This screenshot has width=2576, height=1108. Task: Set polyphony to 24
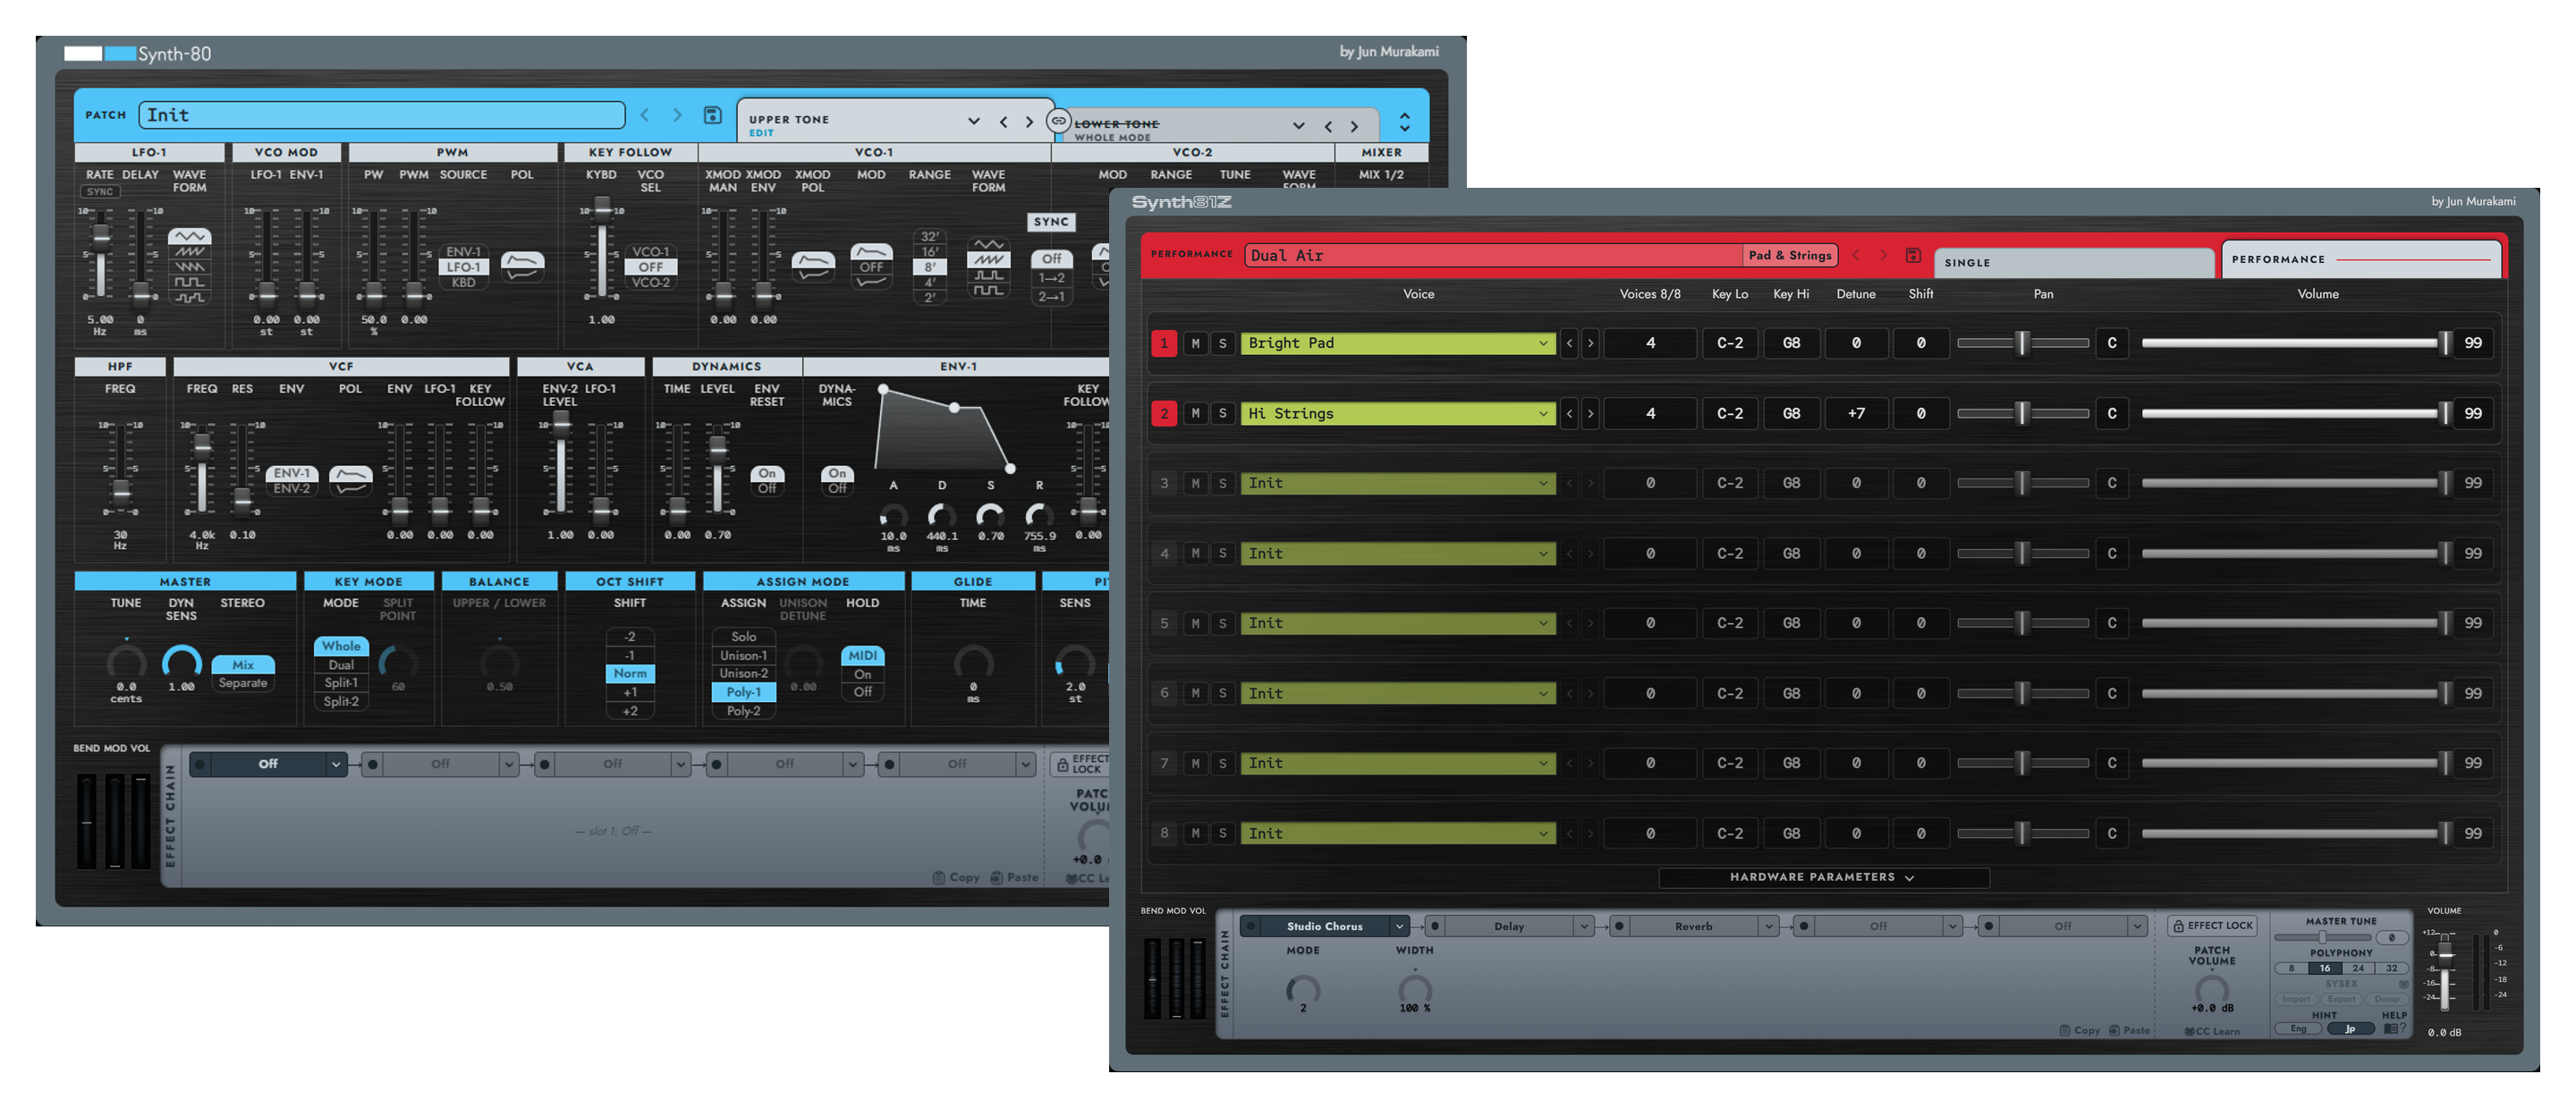(x=2358, y=968)
